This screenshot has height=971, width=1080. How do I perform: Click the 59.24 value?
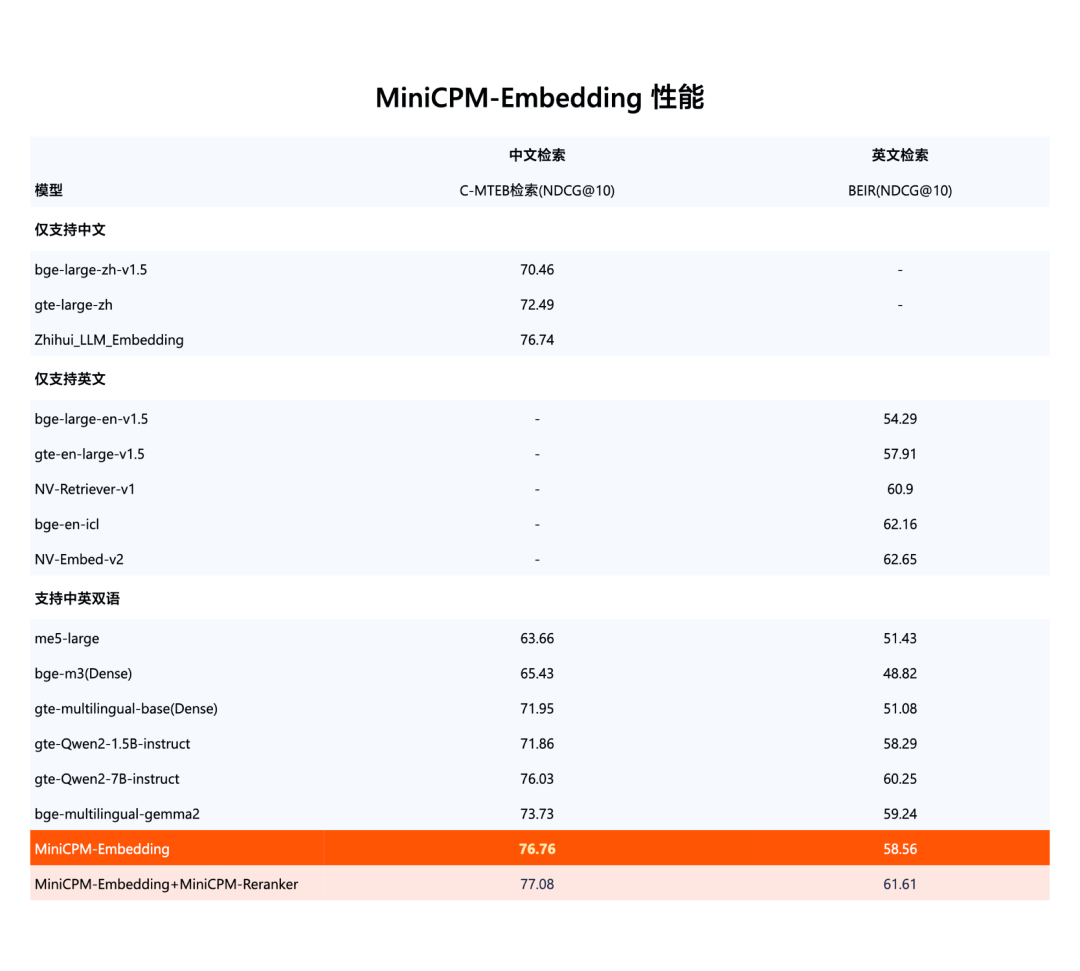(x=900, y=814)
